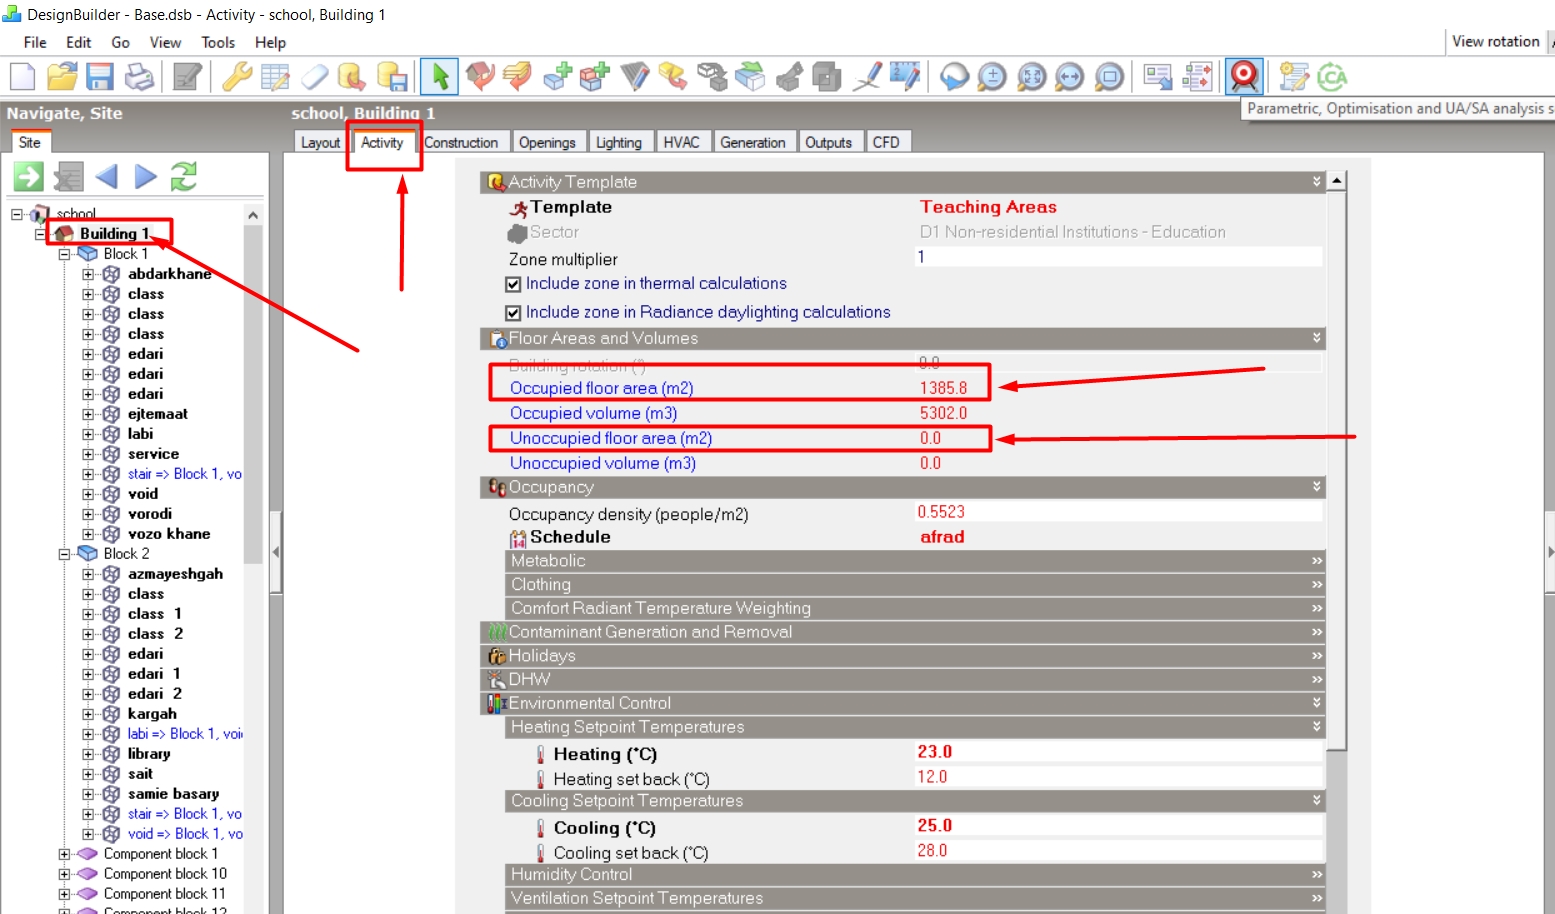Select the library zone in Block 2

[149, 754]
